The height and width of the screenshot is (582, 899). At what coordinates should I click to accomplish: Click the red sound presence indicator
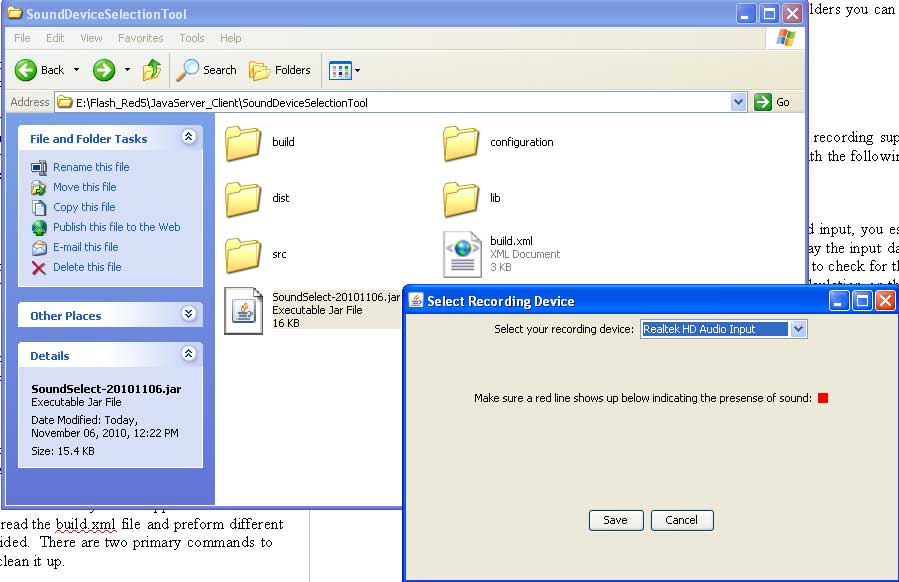click(x=822, y=397)
